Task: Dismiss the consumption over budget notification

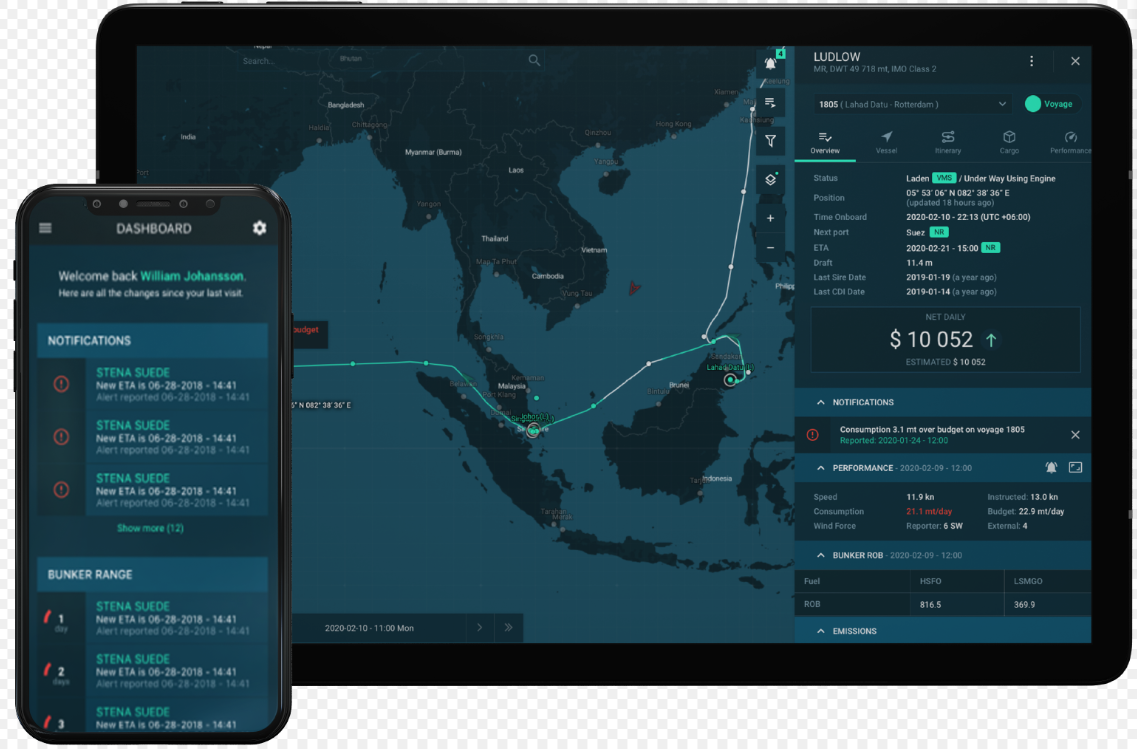Action: point(1075,435)
